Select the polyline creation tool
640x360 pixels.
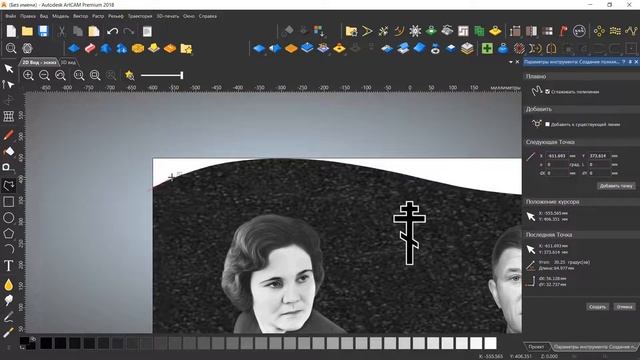click(x=9, y=185)
